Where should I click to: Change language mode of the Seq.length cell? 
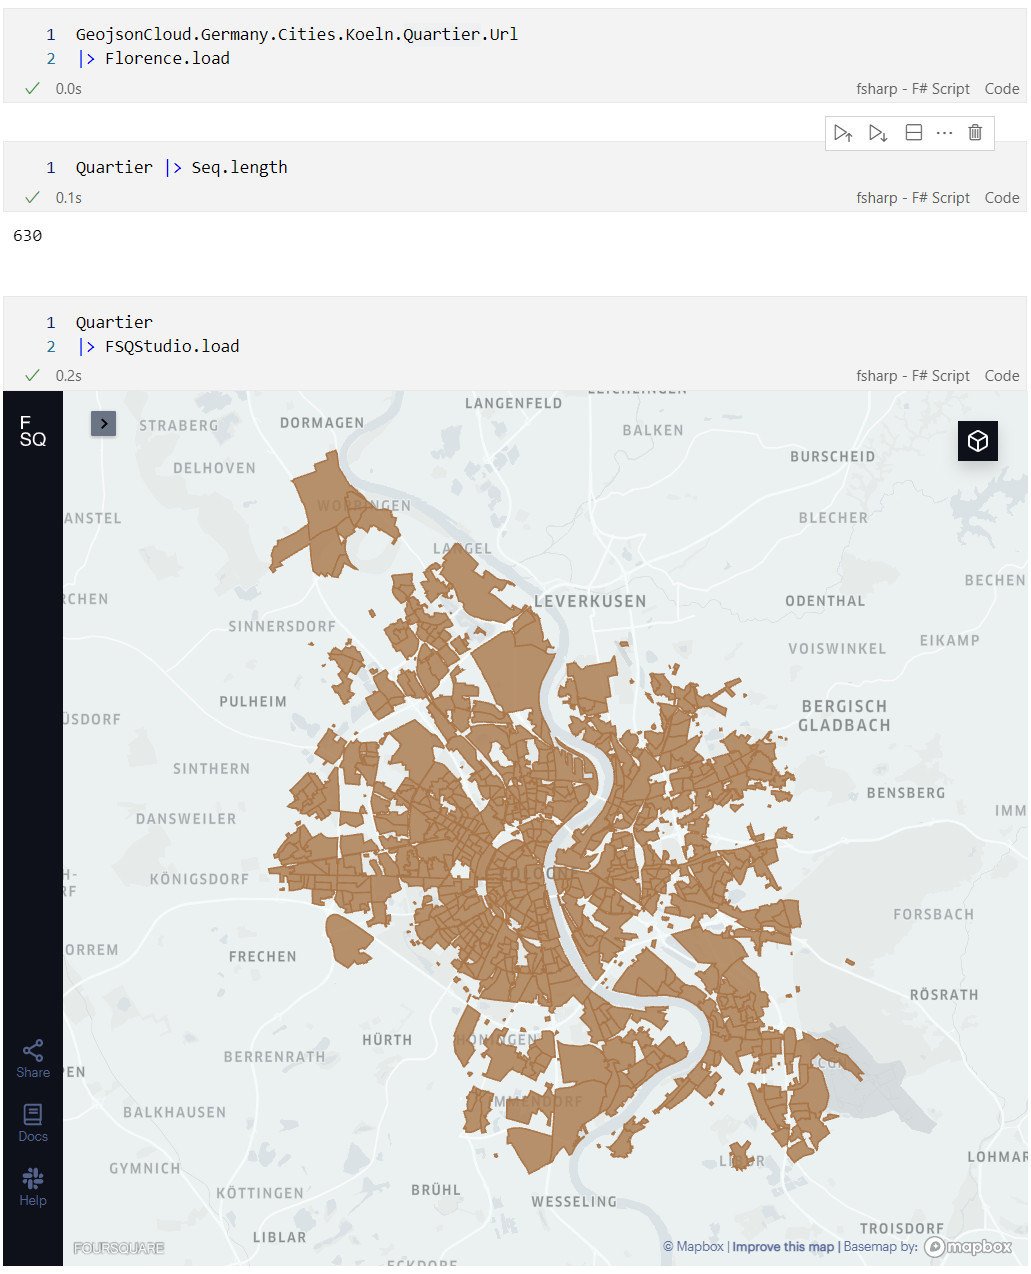913,198
